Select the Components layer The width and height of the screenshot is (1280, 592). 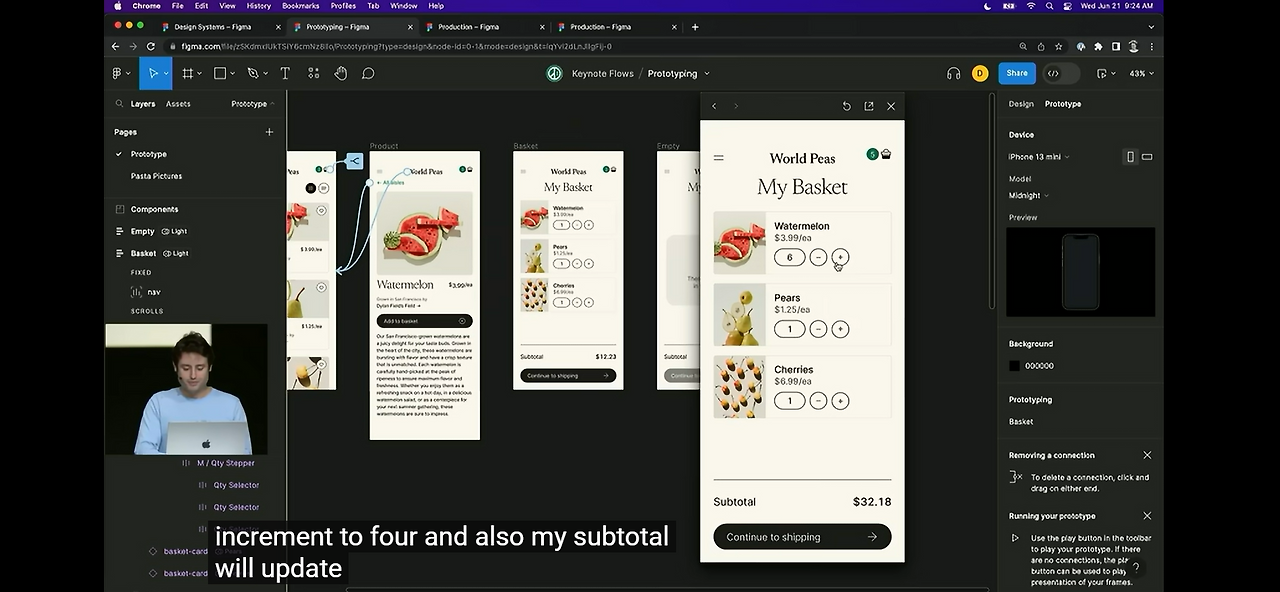[x=154, y=209]
